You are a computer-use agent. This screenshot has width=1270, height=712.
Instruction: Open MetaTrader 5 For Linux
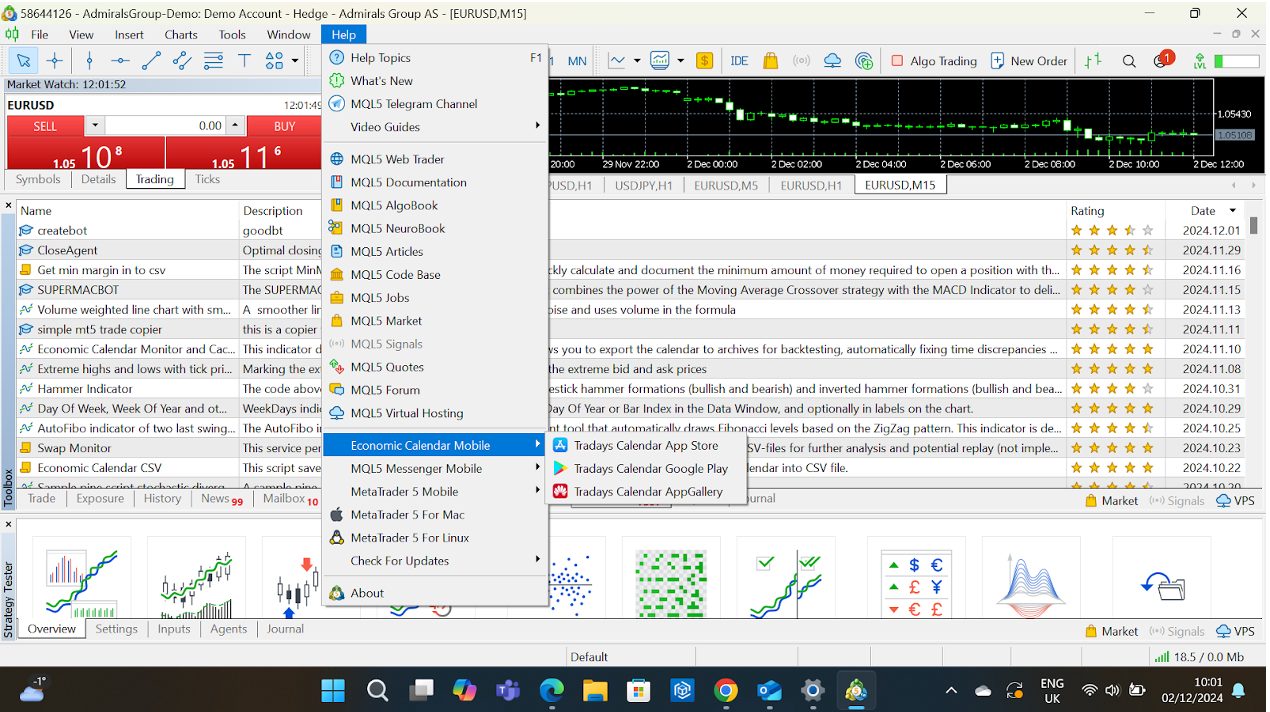pyautogui.click(x=436, y=537)
